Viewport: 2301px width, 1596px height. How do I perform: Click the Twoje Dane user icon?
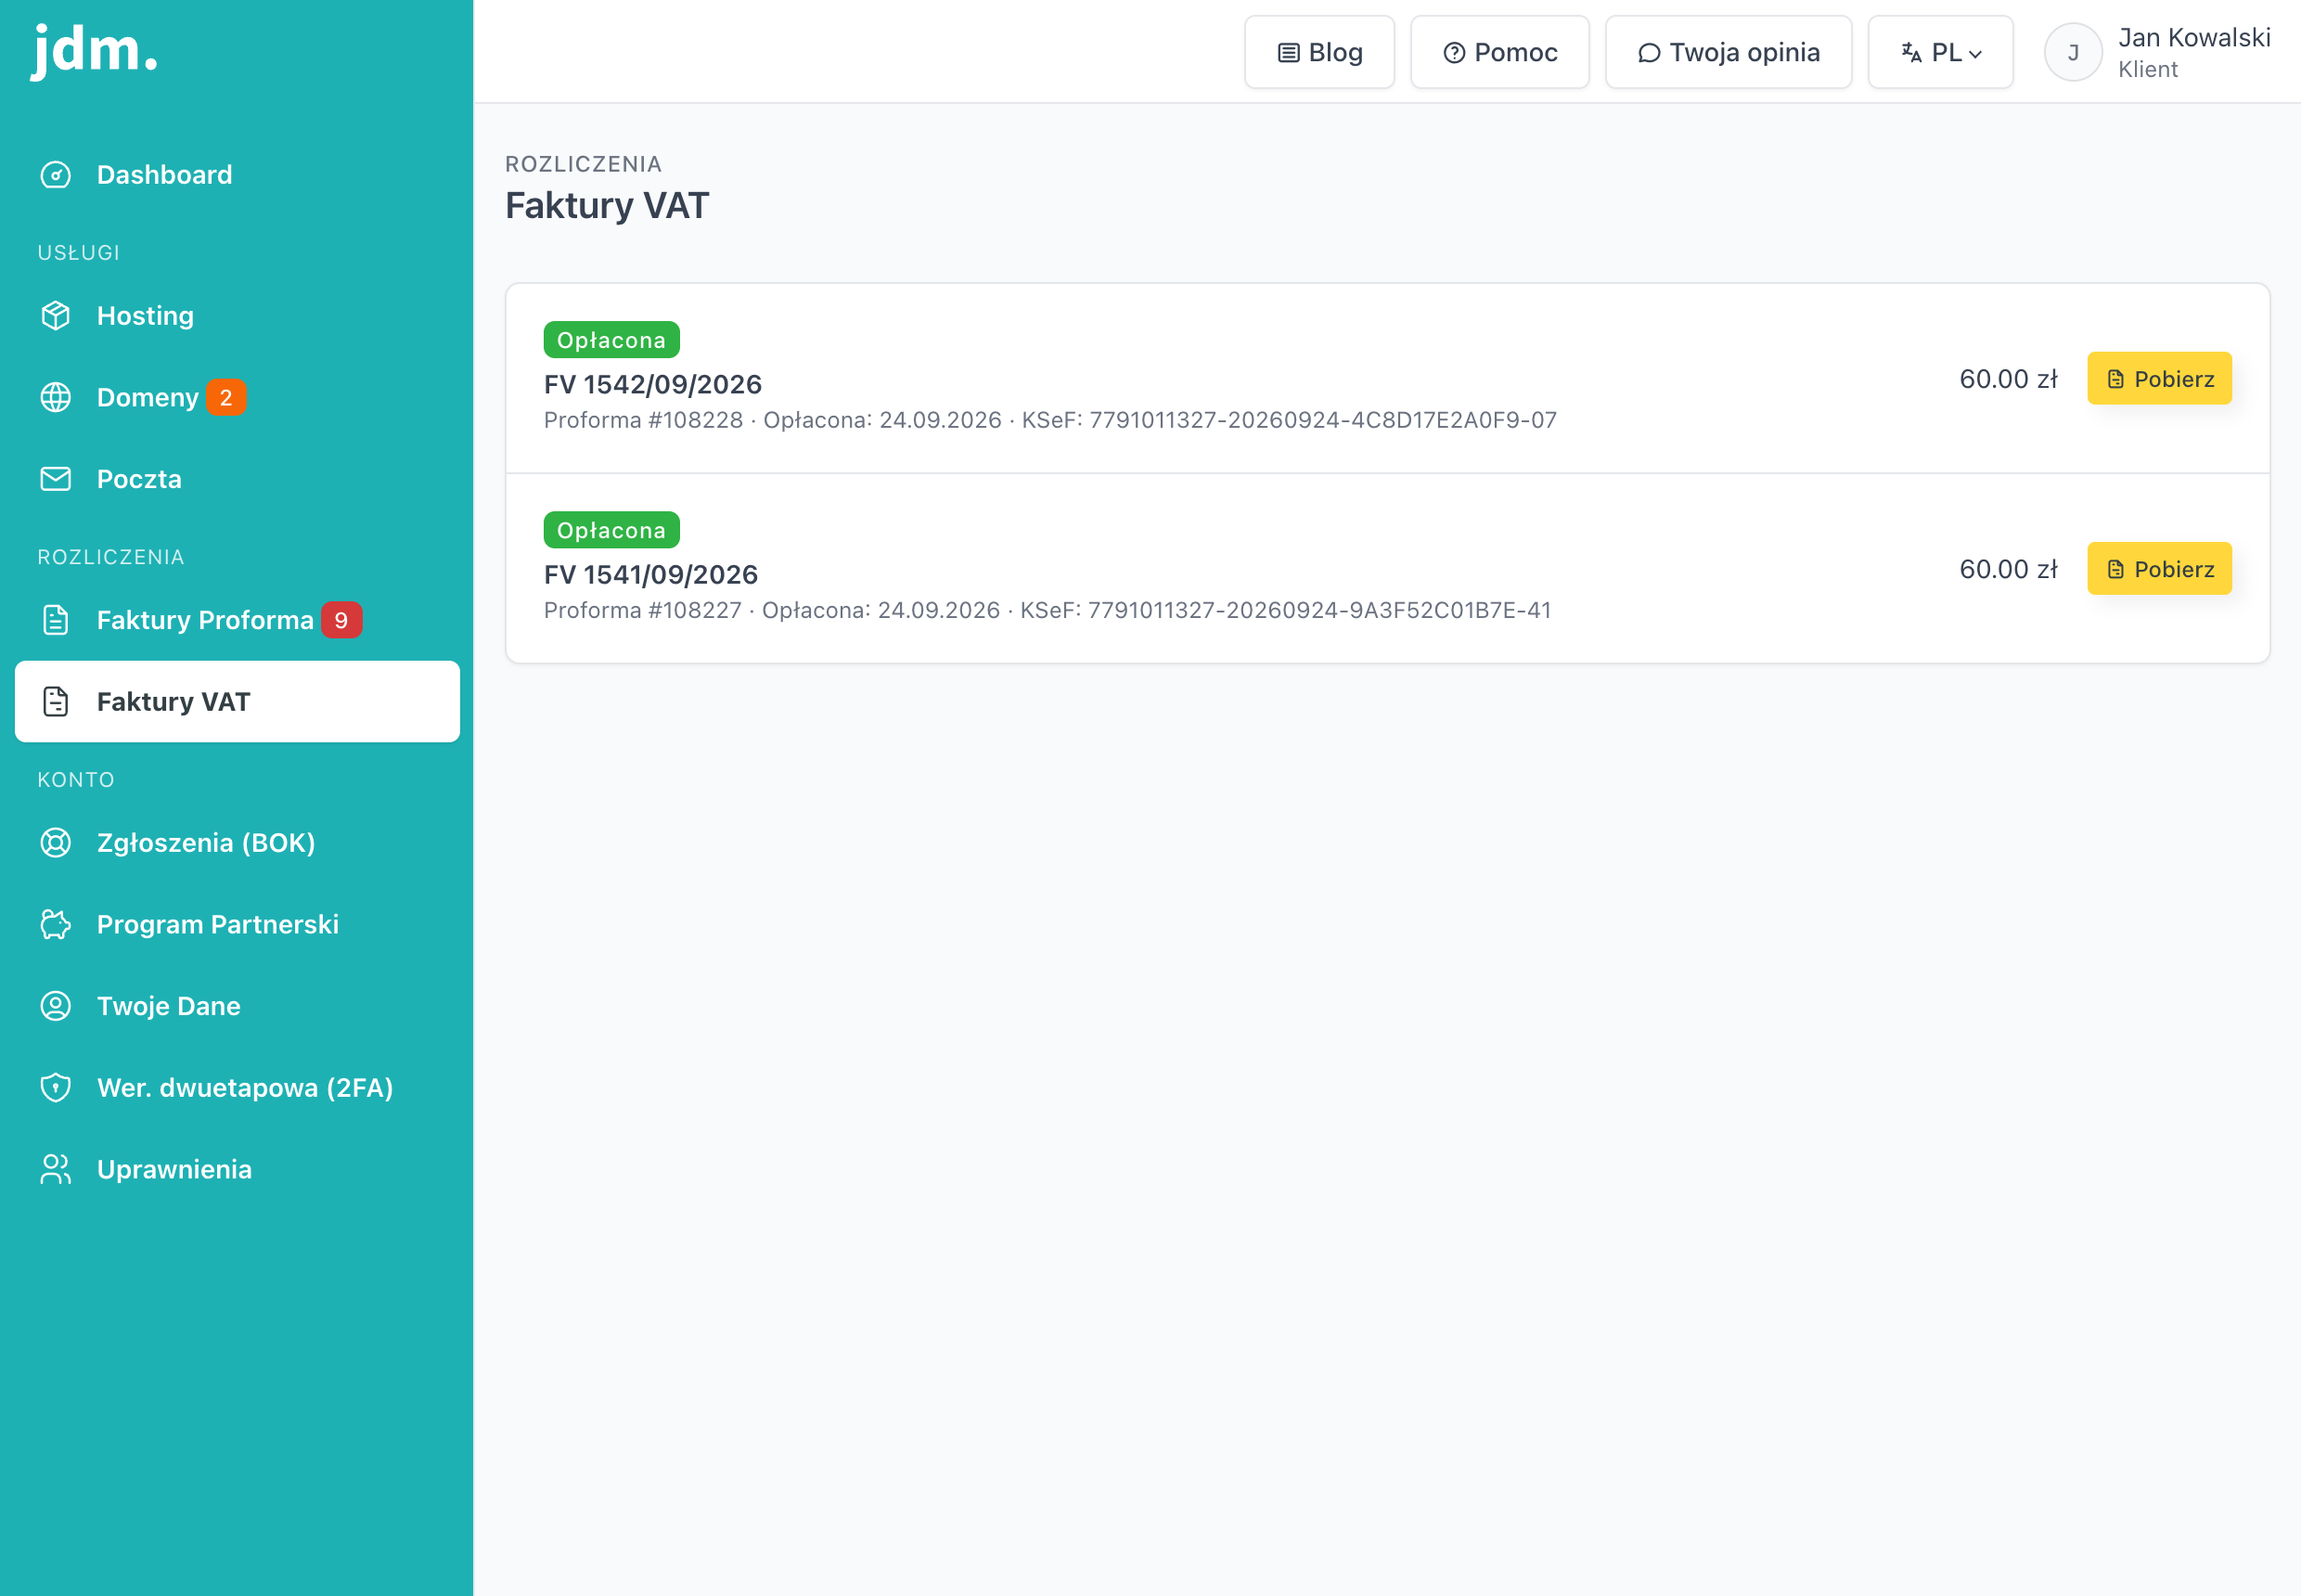tap(56, 1006)
